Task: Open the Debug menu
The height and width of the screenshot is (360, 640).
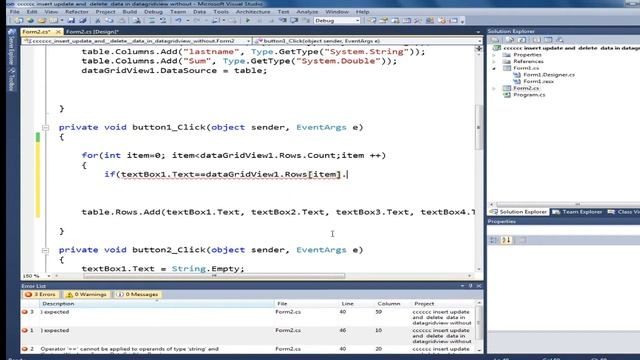Action: tap(153, 12)
